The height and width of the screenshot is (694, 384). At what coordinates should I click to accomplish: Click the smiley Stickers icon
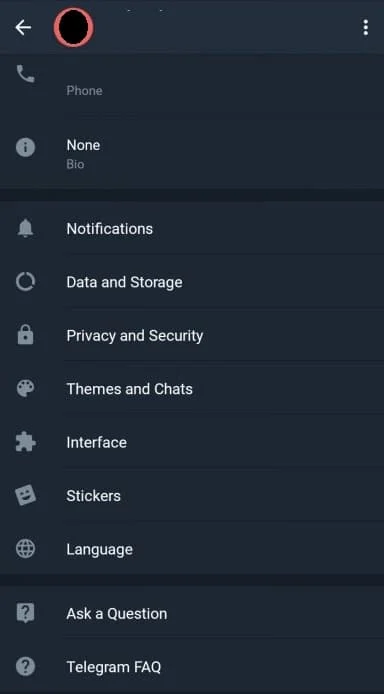point(25,495)
